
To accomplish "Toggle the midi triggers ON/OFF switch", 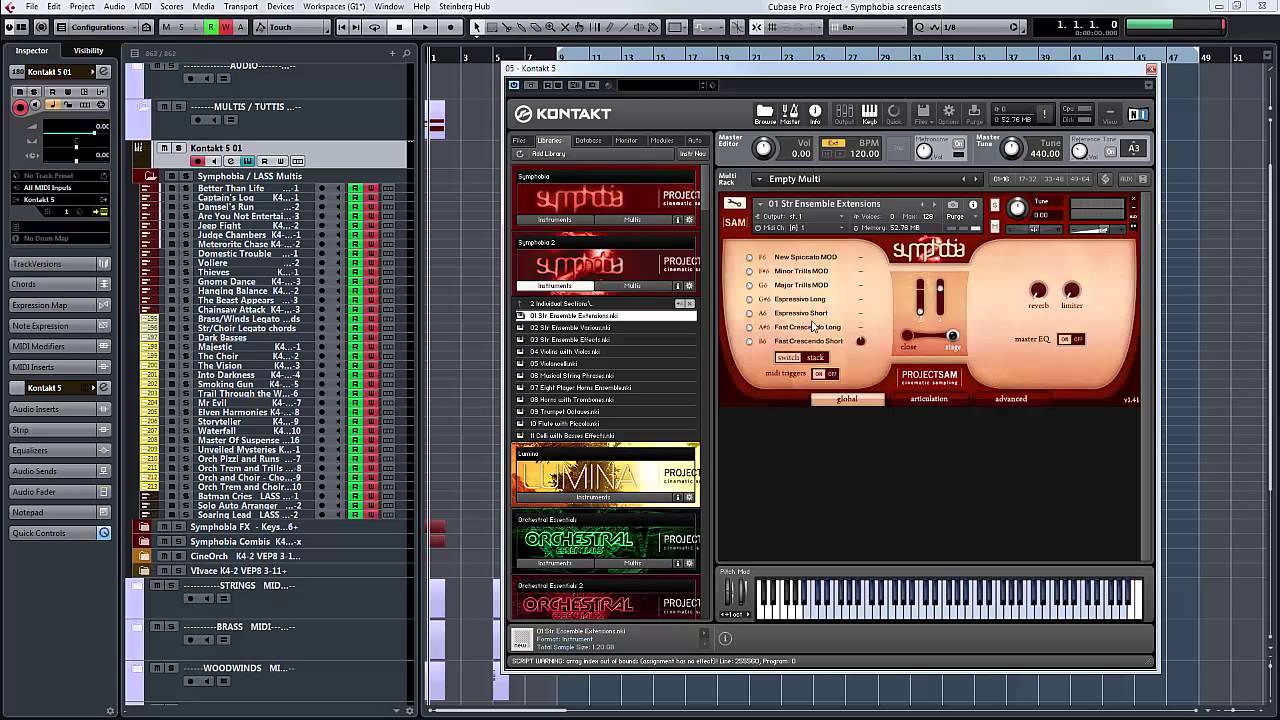I will [825, 374].
